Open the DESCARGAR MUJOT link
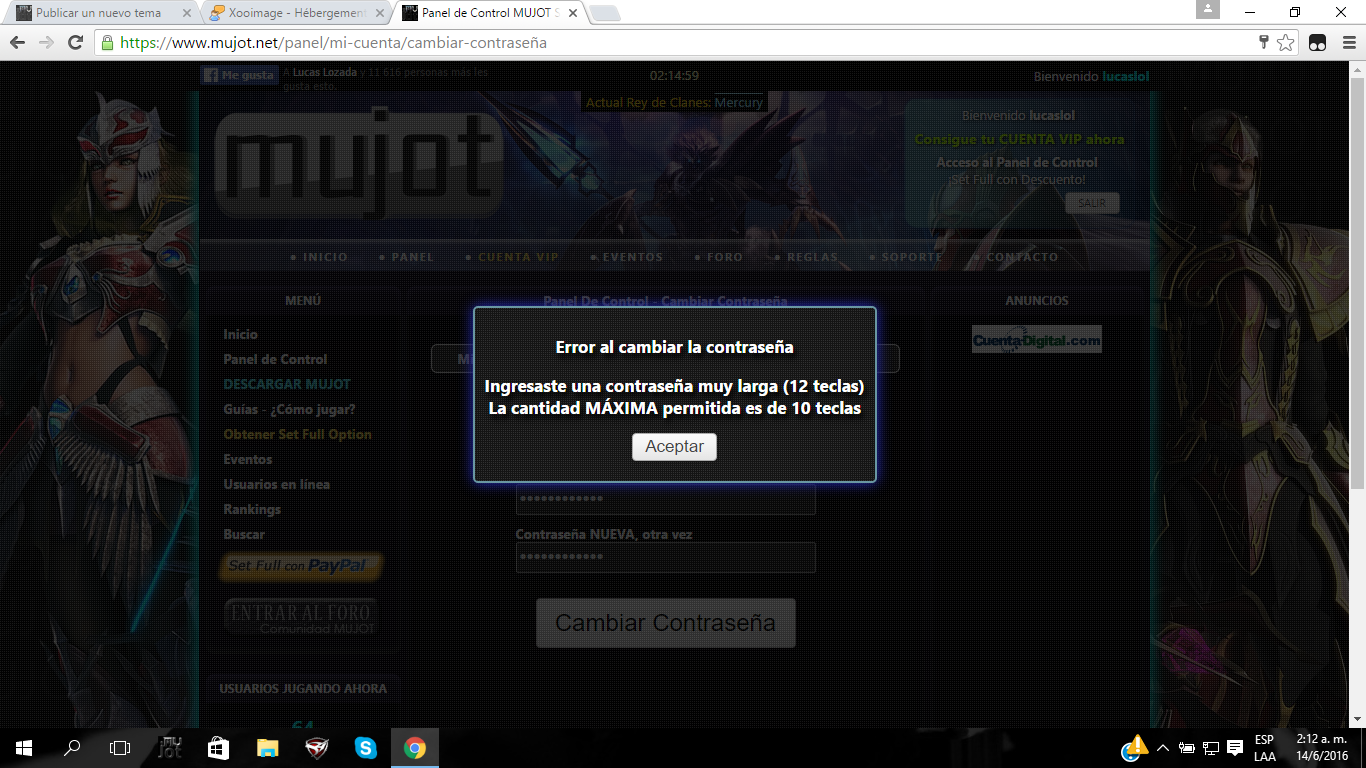1366x768 pixels. 286,384
